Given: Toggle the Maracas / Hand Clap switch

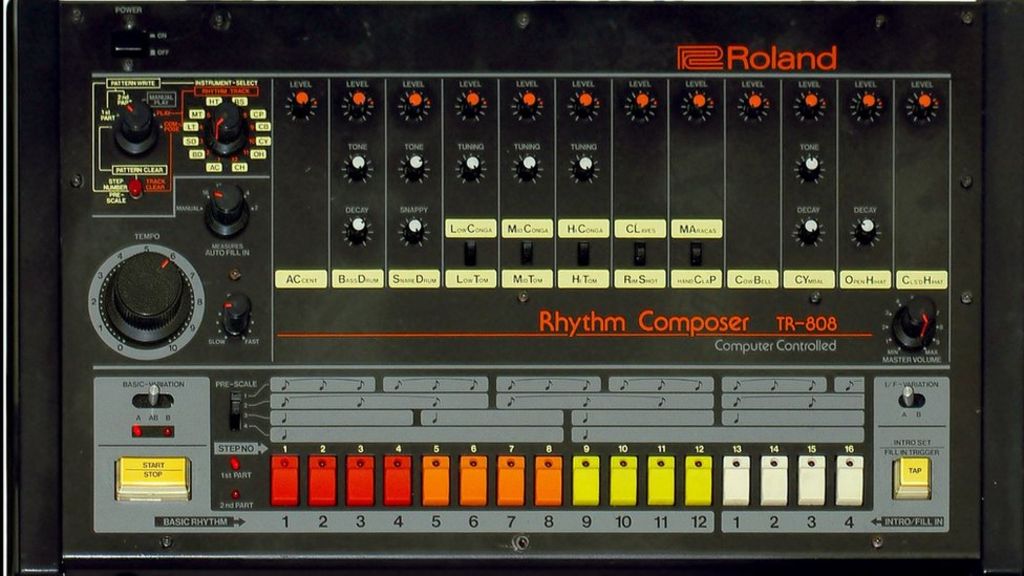Looking at the screenshot, I should tap(696, 253).
